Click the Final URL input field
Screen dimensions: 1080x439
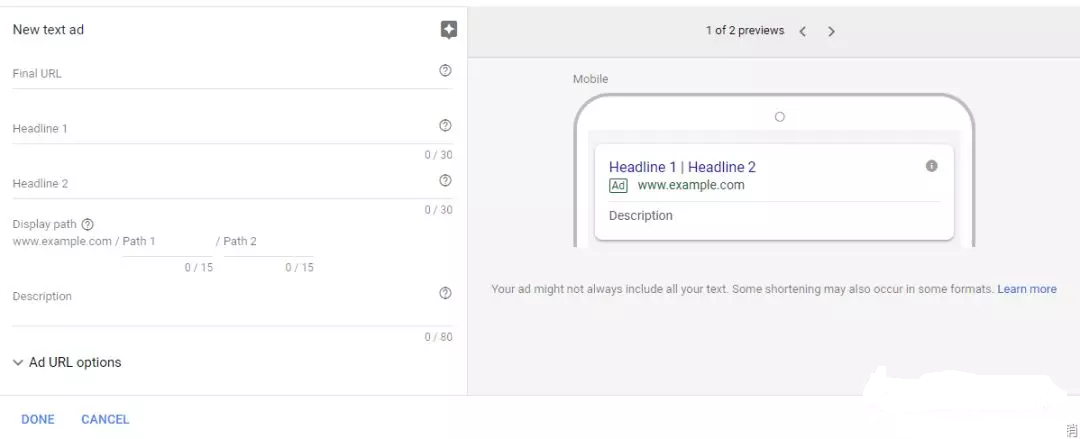point(220,74)
